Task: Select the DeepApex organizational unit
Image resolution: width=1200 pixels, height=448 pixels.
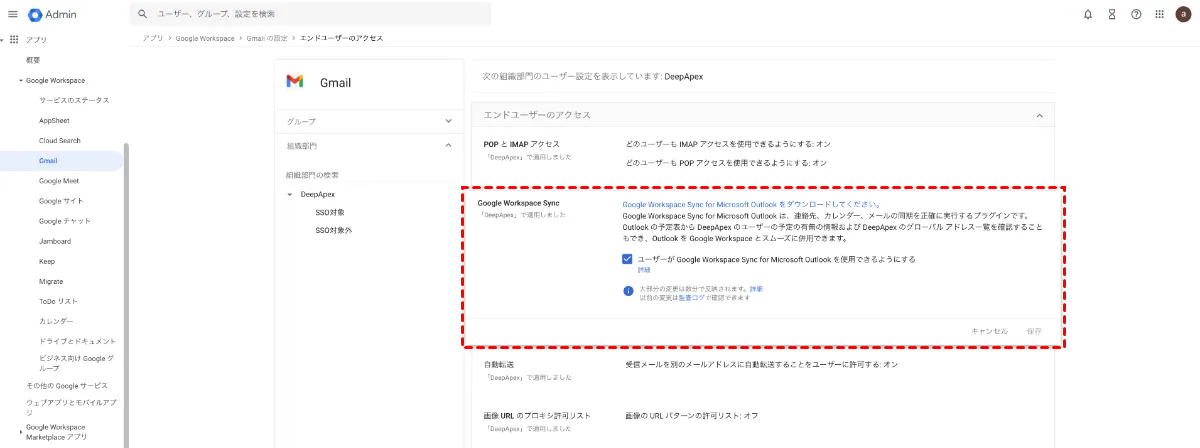Action: 318,194
